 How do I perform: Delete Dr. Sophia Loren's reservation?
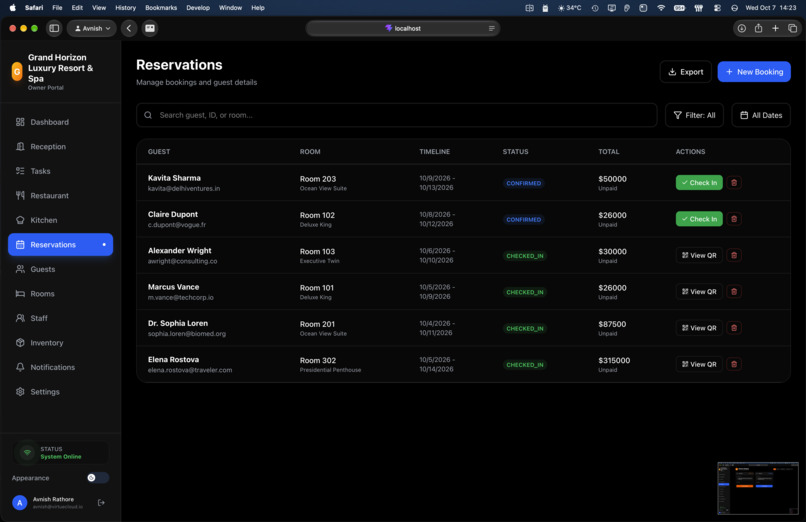(734, 328)
